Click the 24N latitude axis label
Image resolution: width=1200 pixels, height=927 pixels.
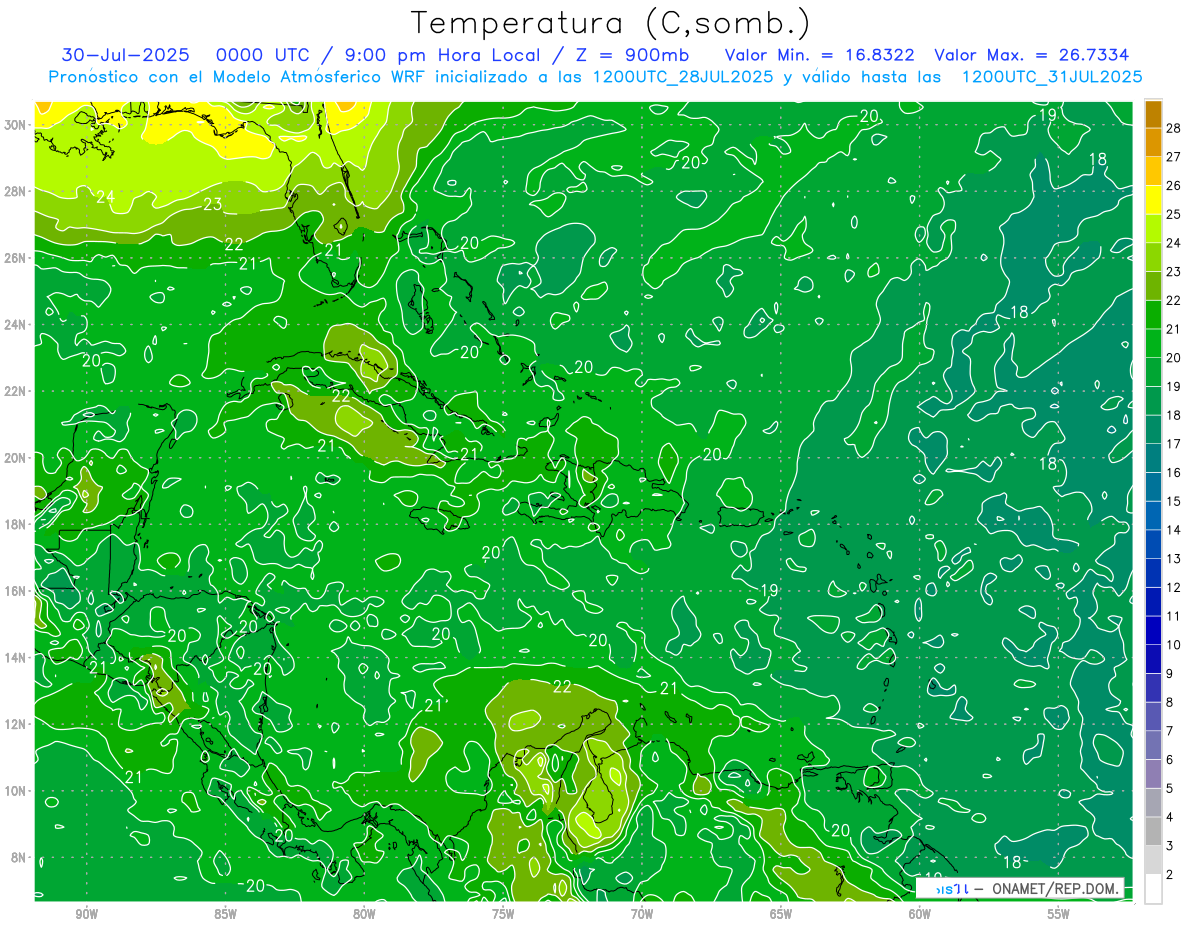pyautogui.click(x=17, y=324)
